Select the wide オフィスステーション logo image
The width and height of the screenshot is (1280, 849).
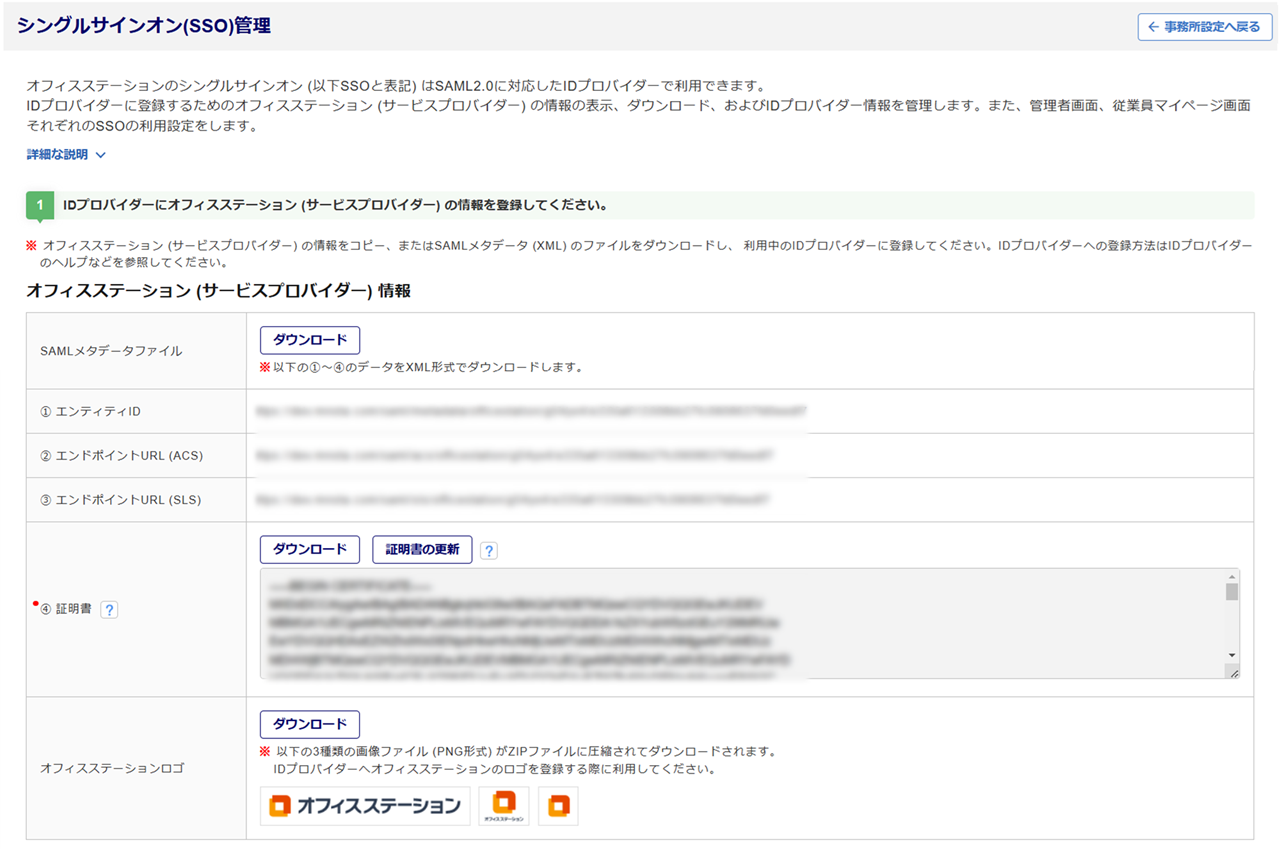(x=365, y=806)
